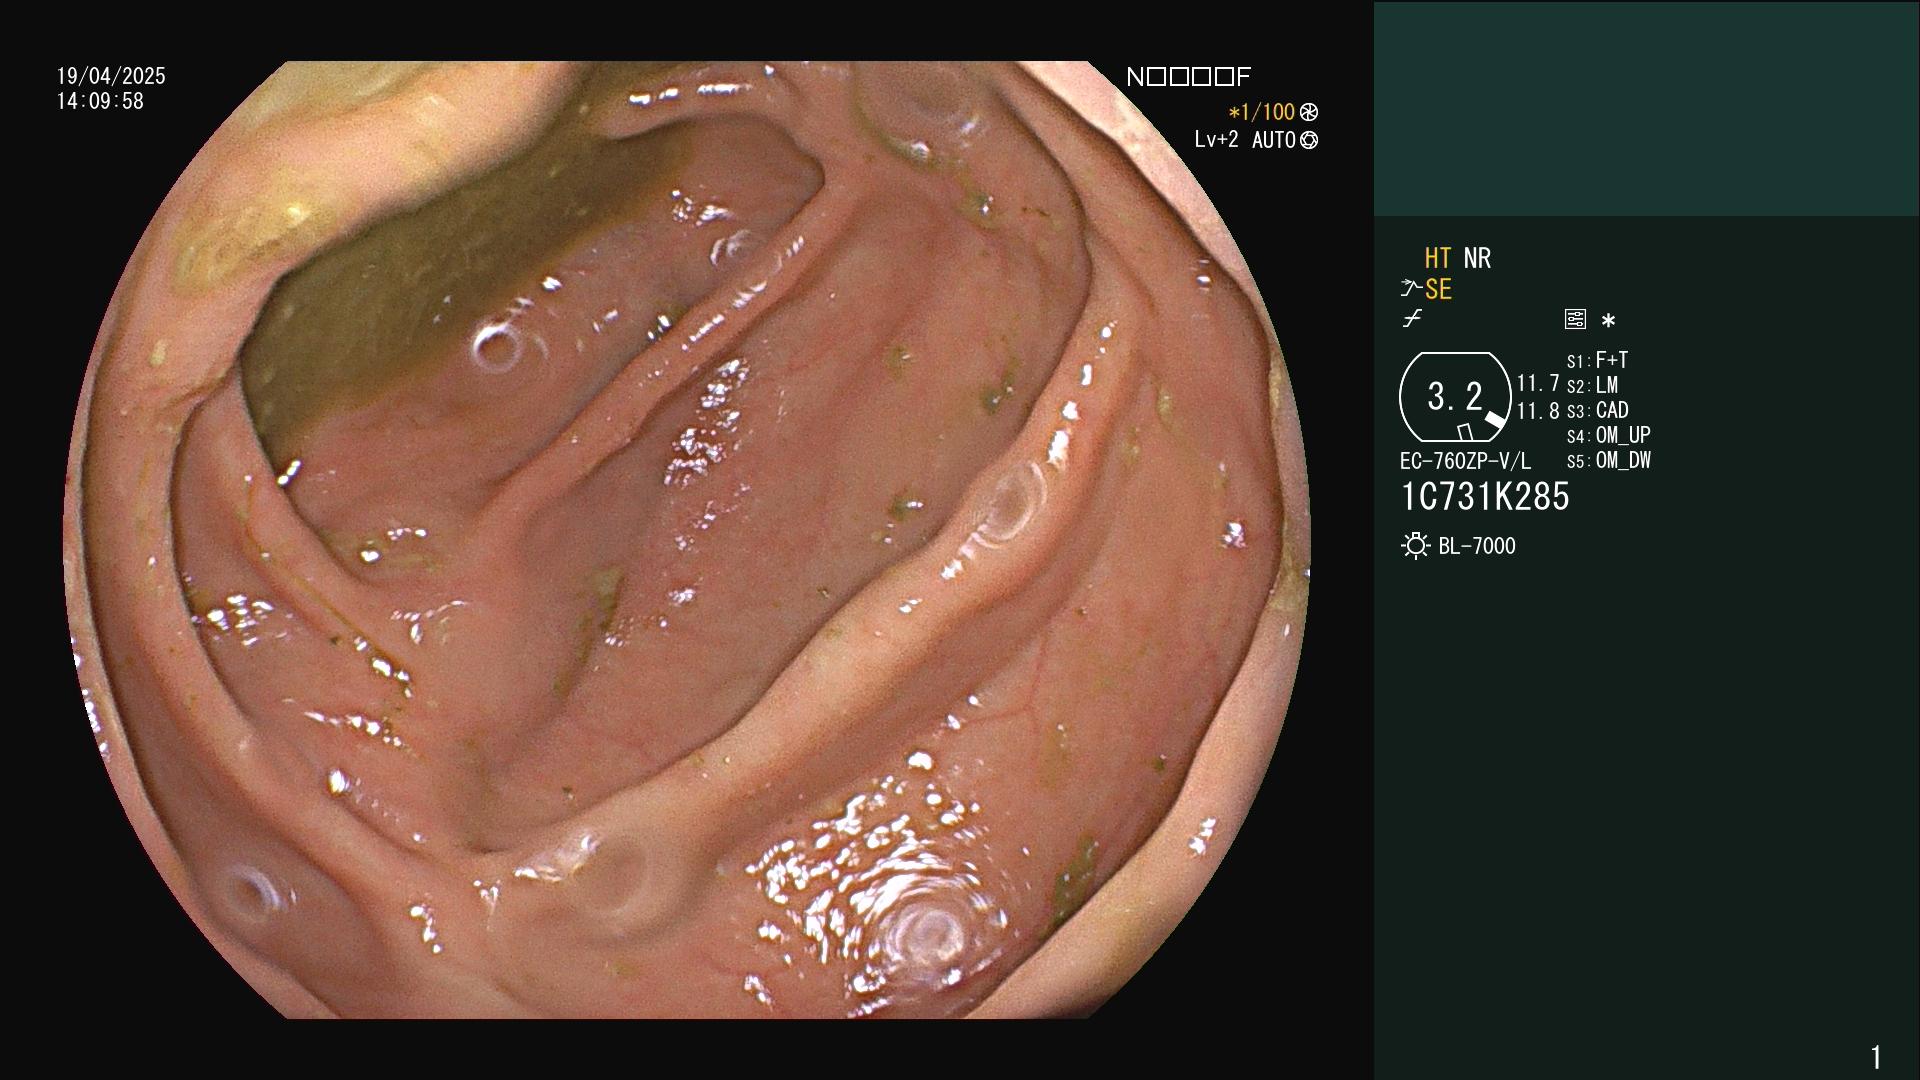The width and height of the screenshot is (1920, 1080).
Task: Click the time 14:09:58
Action: pyautogui.click(x=100, y=101)
